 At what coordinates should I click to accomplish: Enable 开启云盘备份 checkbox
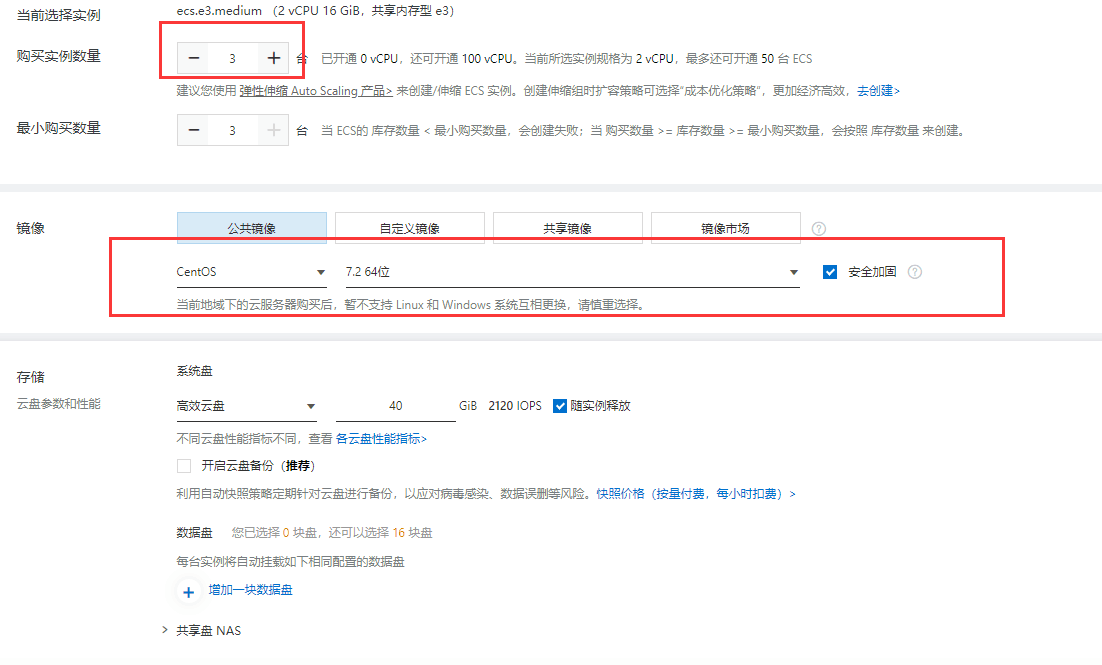[x=183, y=466]
